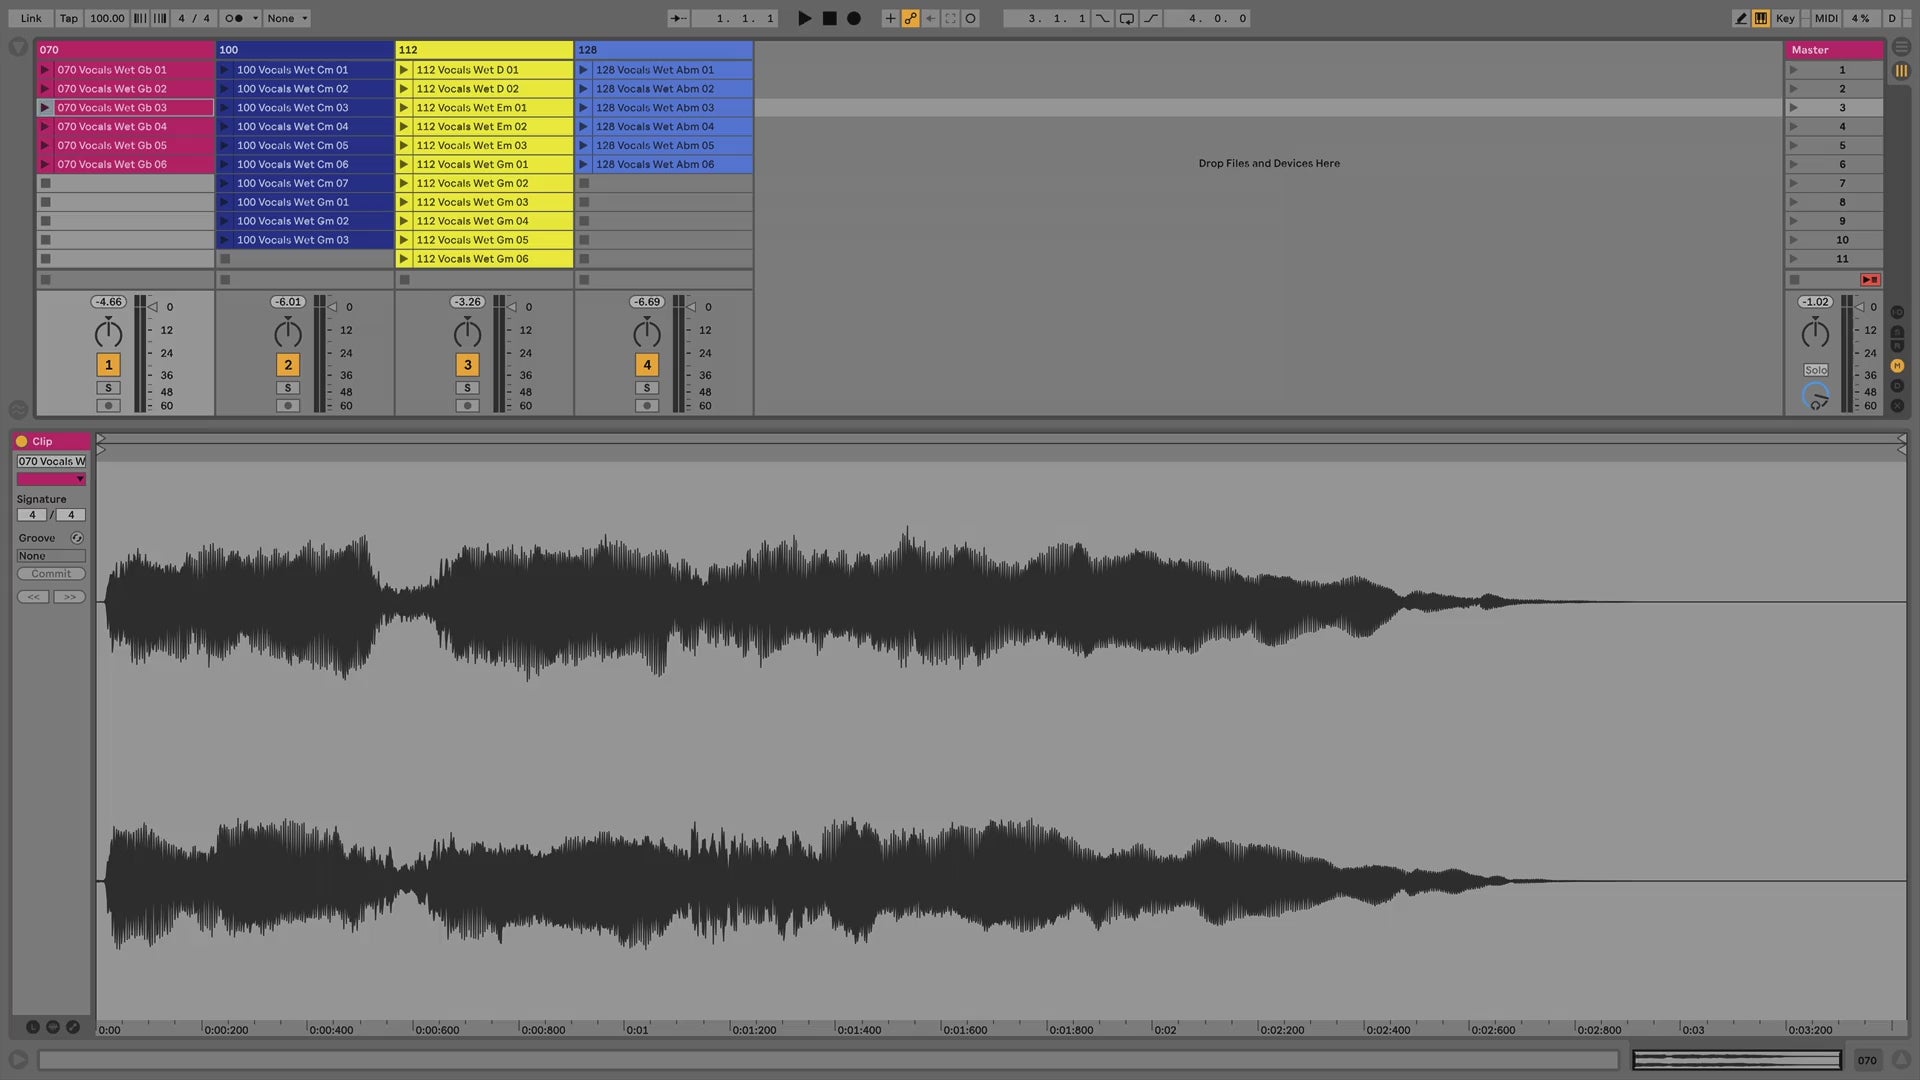Open the Groove None chooser
Screen dimensions: 1920x1080
coord(51,556)
